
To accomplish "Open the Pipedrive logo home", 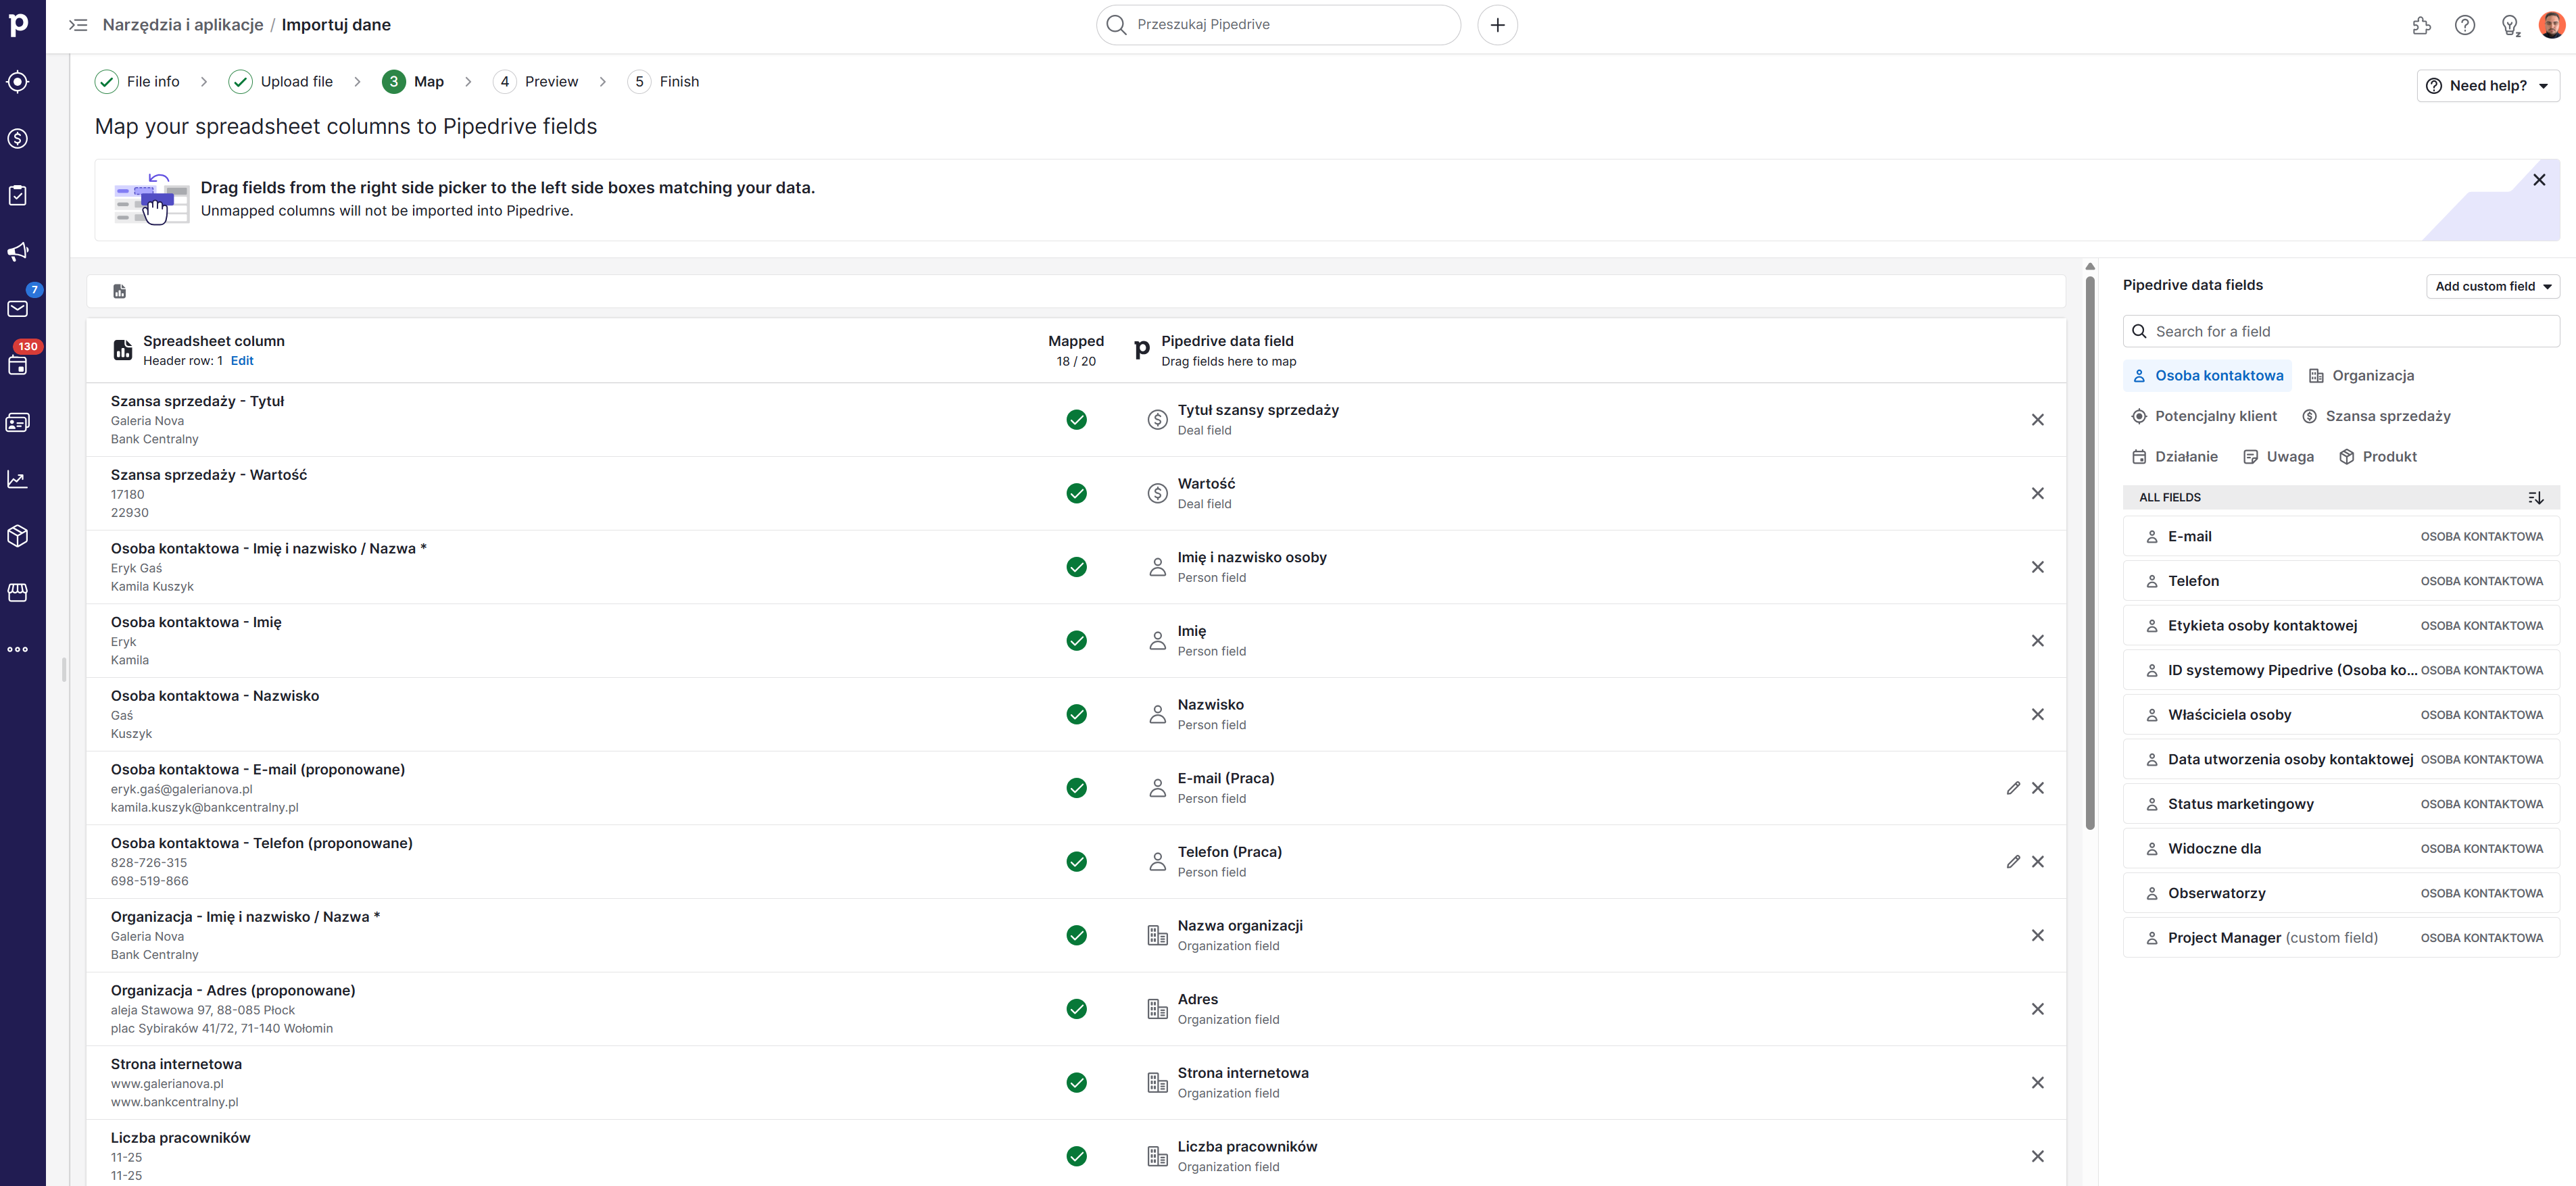I will click(18, 24).
